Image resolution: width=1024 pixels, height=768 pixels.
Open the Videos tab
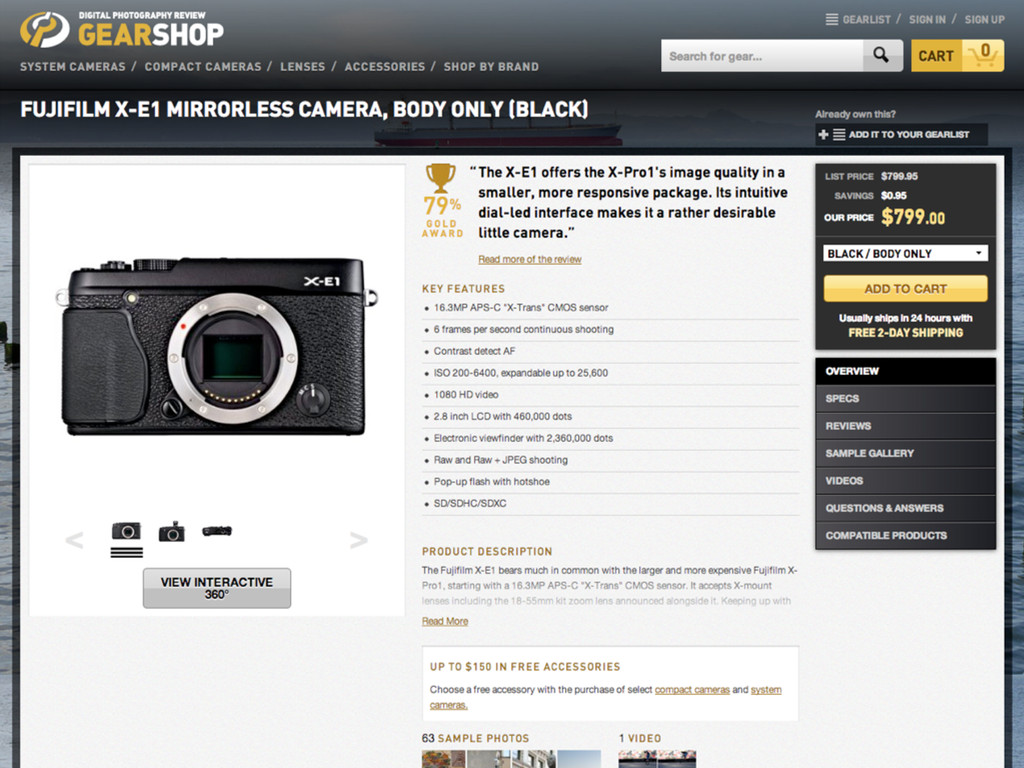[905, 481]
